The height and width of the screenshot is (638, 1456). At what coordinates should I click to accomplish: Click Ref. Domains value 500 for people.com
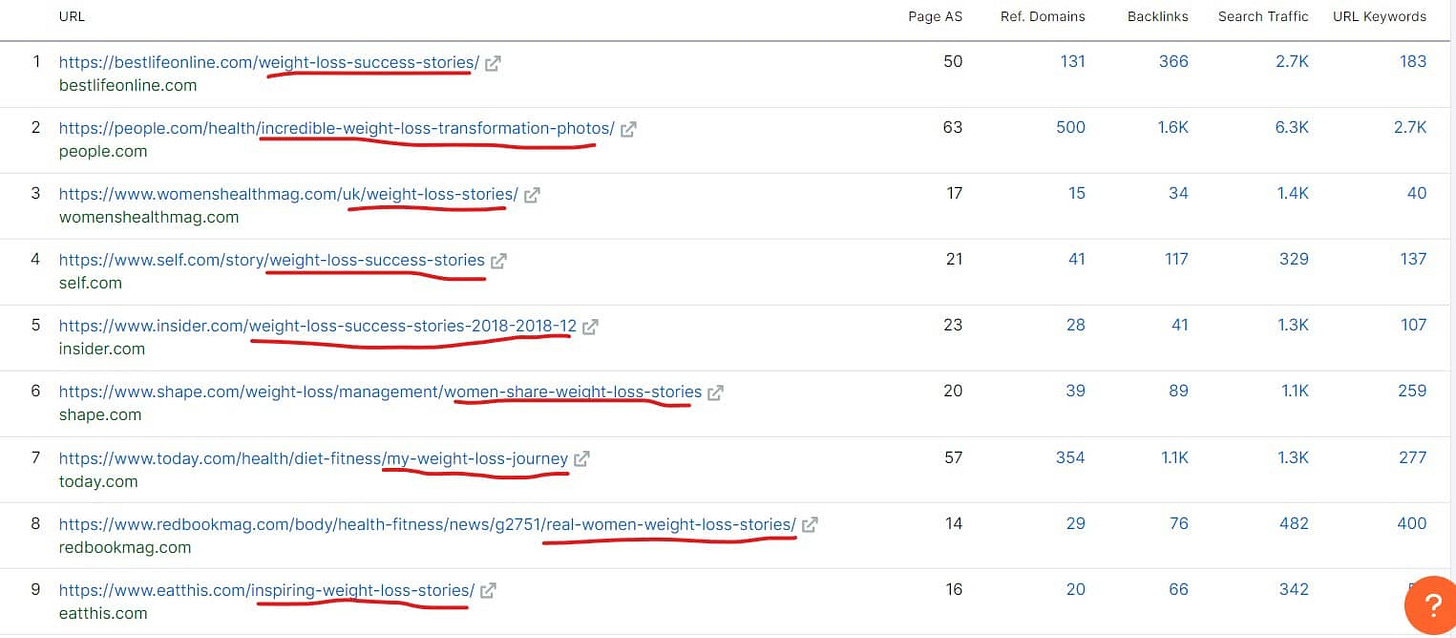point(1071,127)
